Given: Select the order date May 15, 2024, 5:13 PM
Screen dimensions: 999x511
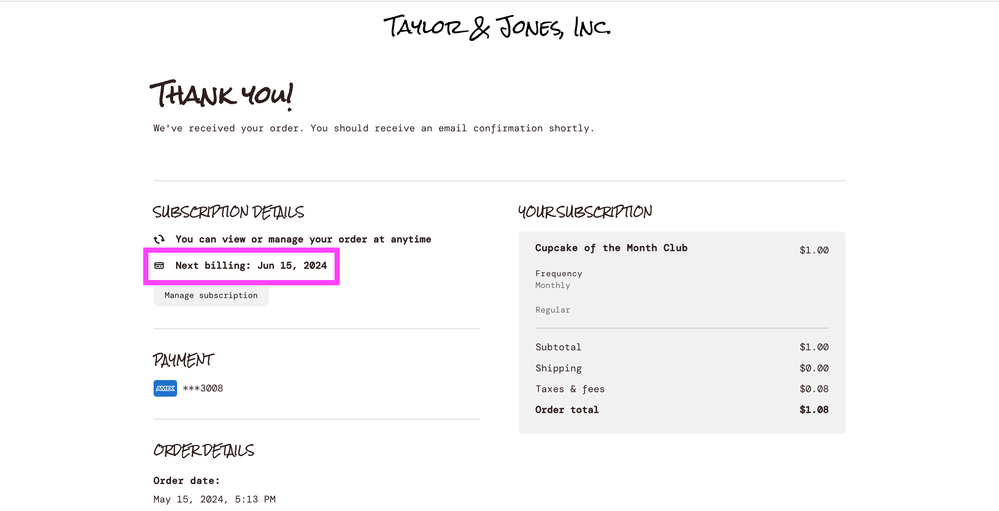Looking at the screenshot, I should click(214, 499).
